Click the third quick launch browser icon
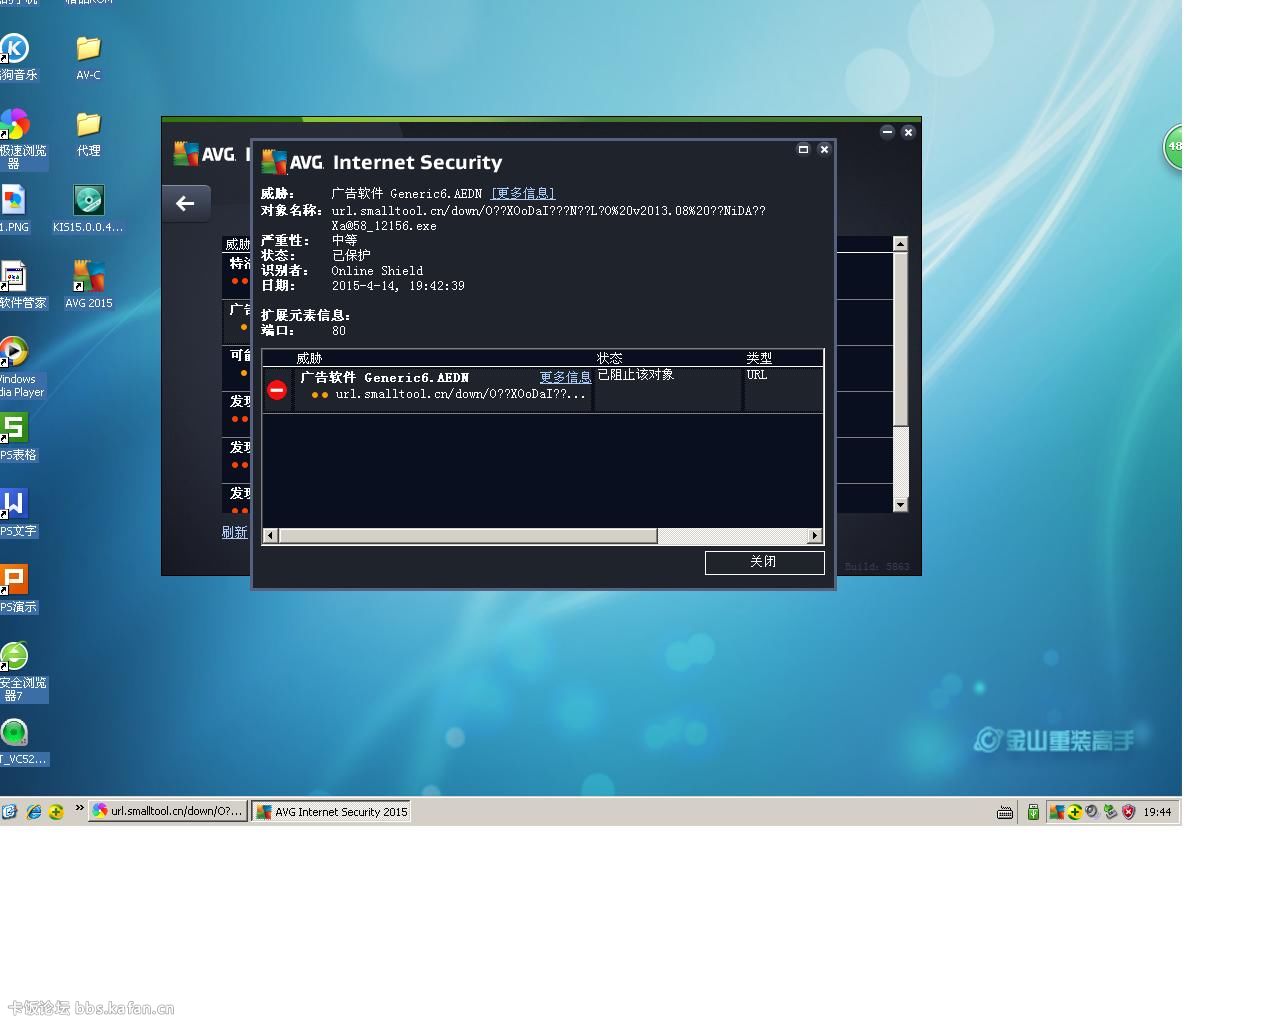The height and width of the screenshot is (1024, 1280). 56,812
